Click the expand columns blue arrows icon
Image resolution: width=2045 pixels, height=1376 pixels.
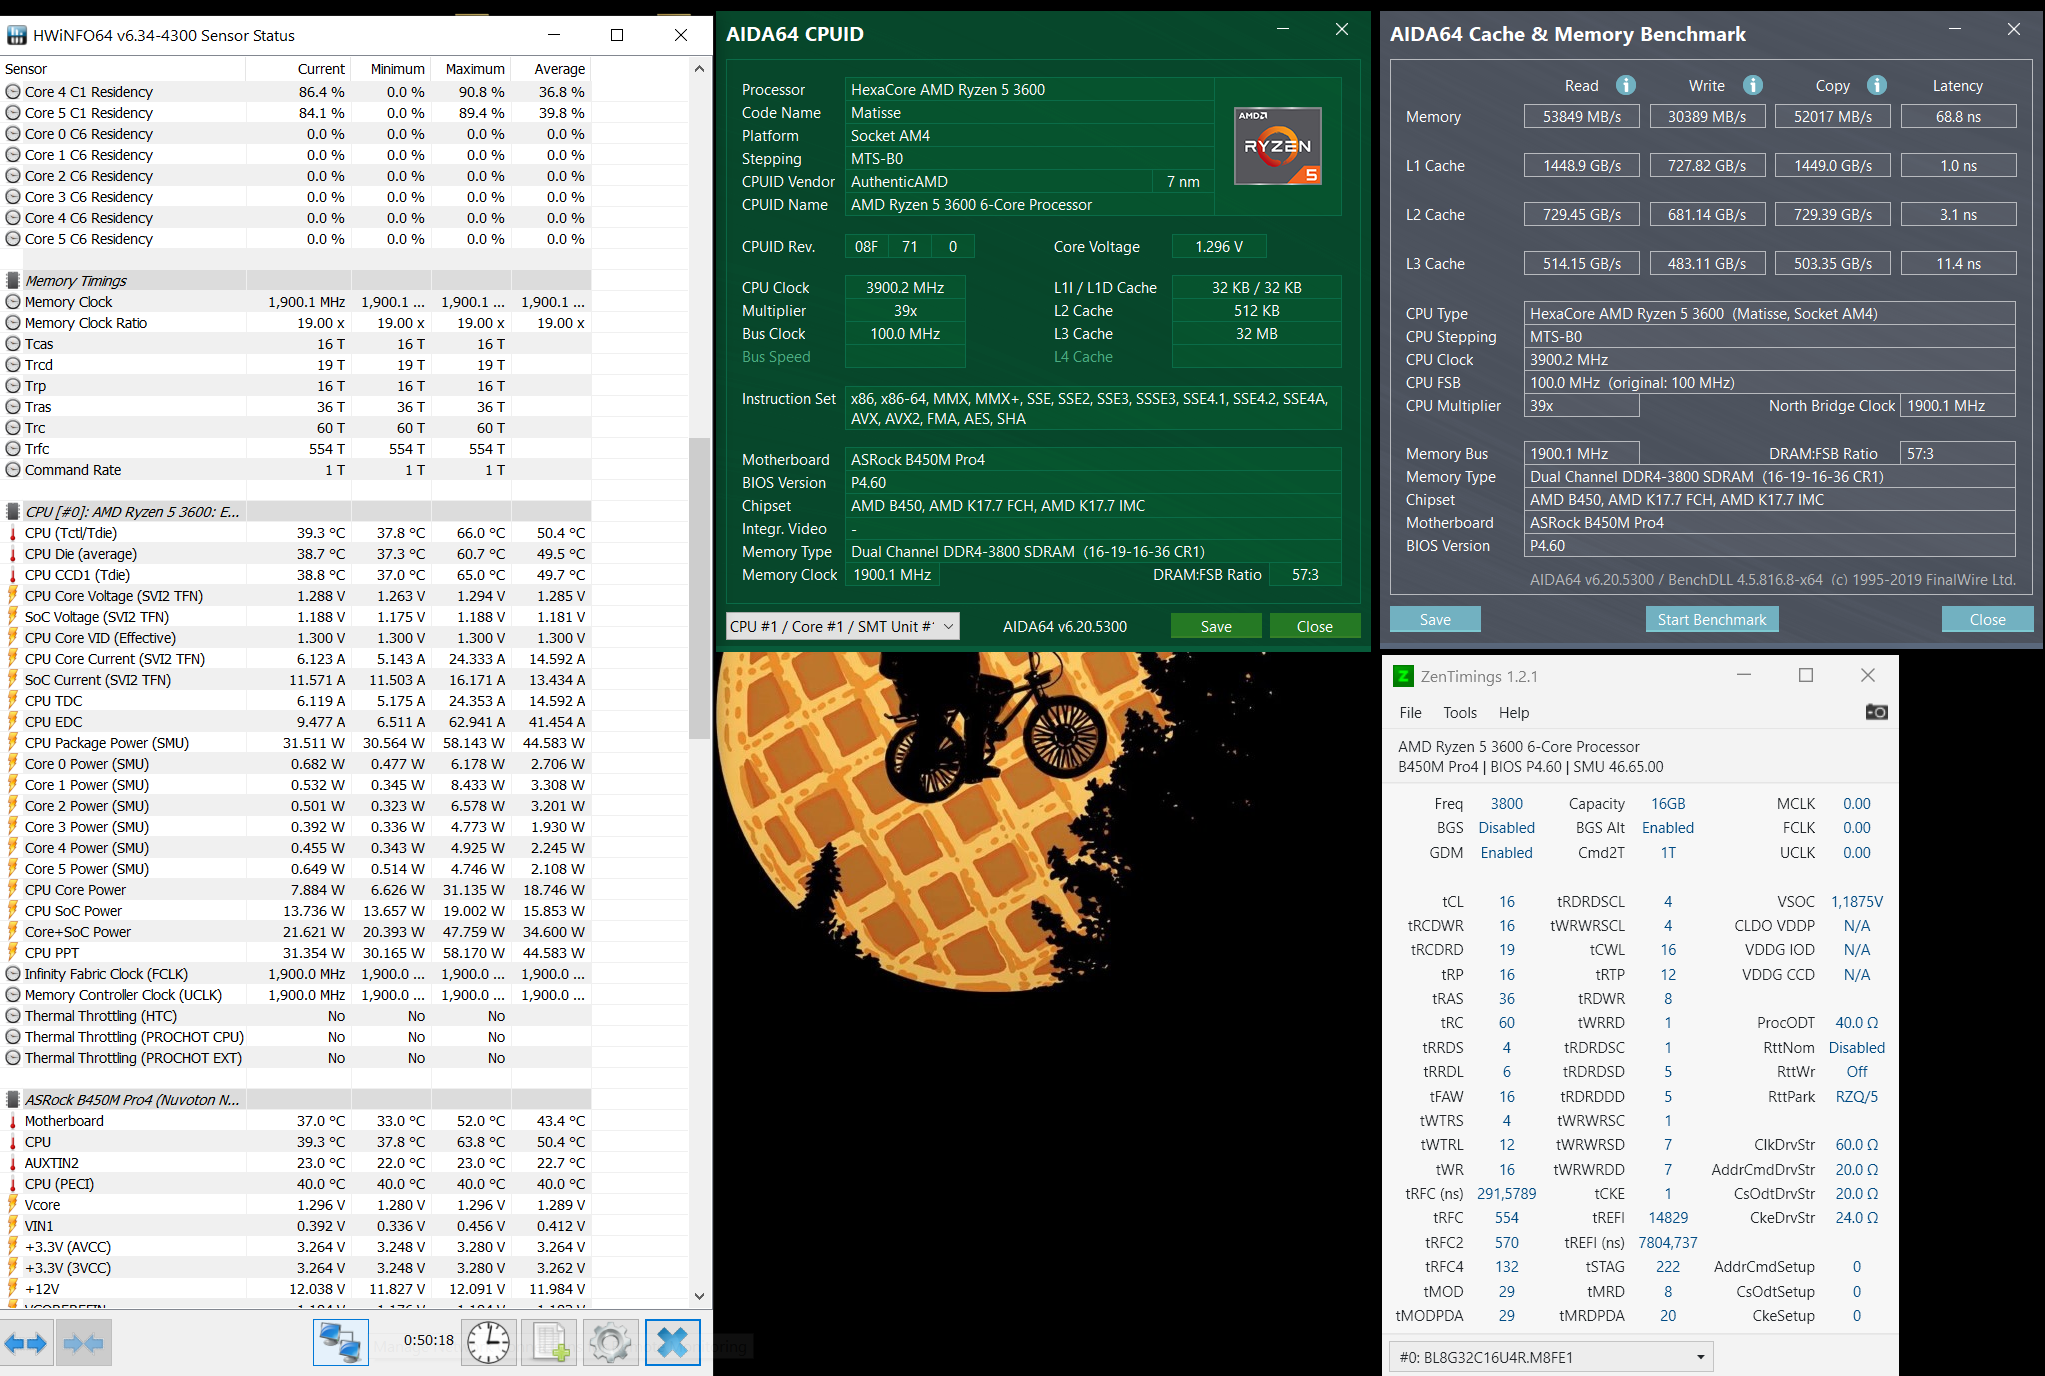click(x=26, y=1343)
